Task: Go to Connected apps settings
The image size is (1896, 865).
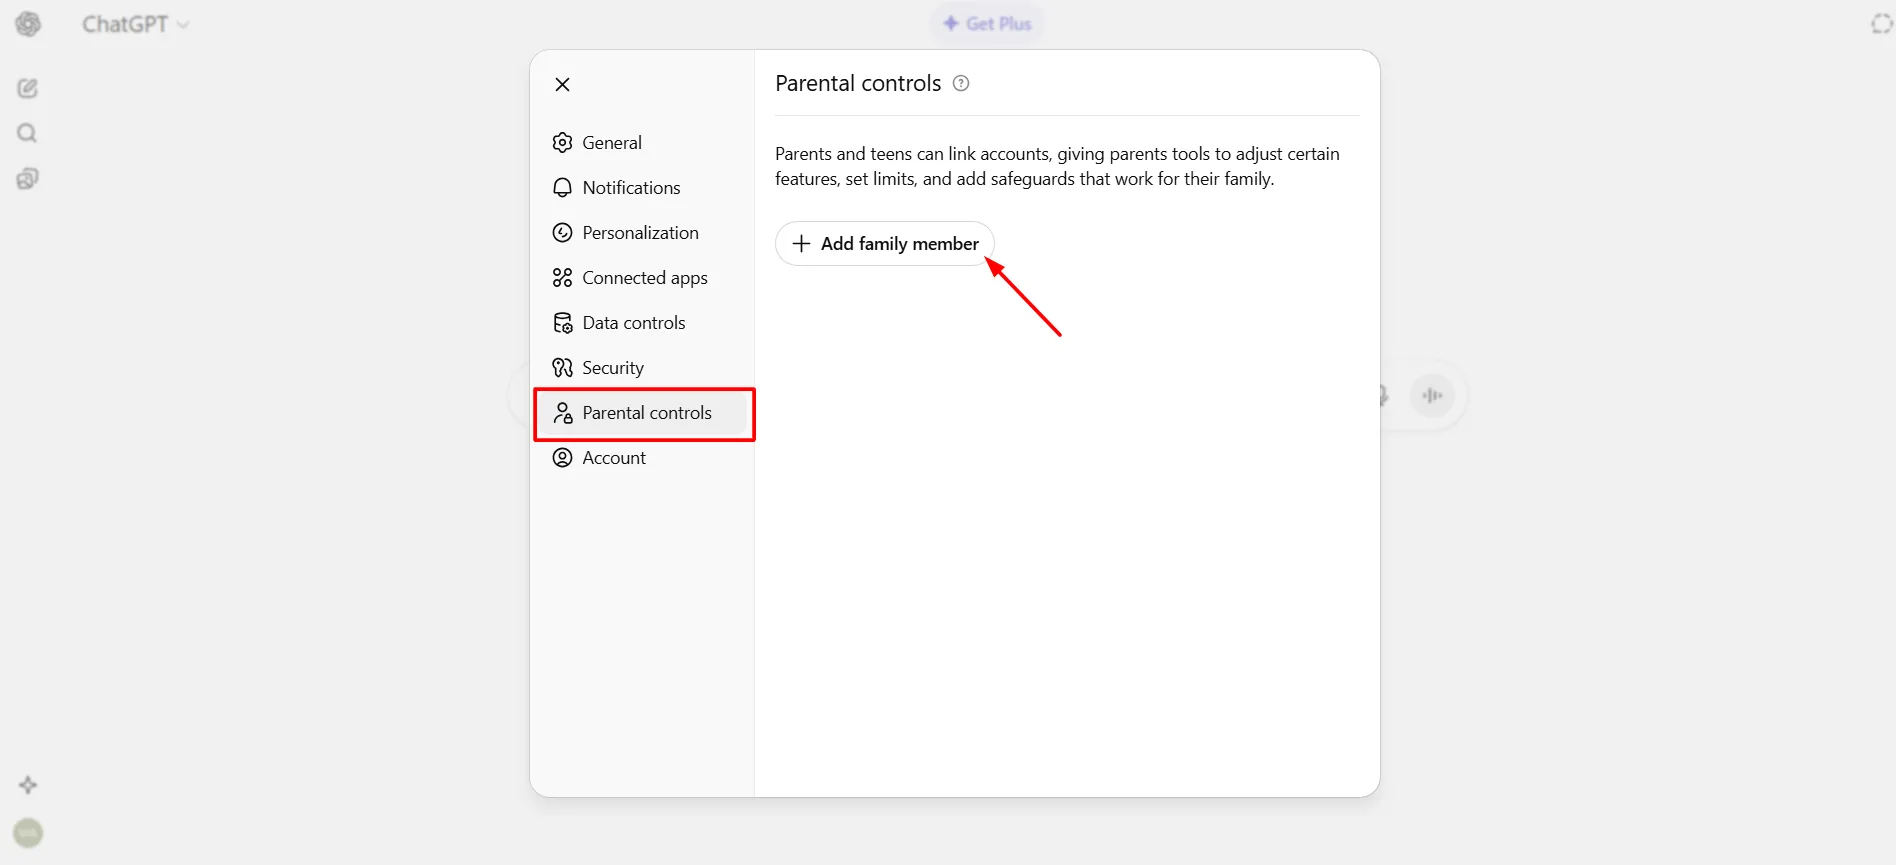Action: click(x=644, y=278)
